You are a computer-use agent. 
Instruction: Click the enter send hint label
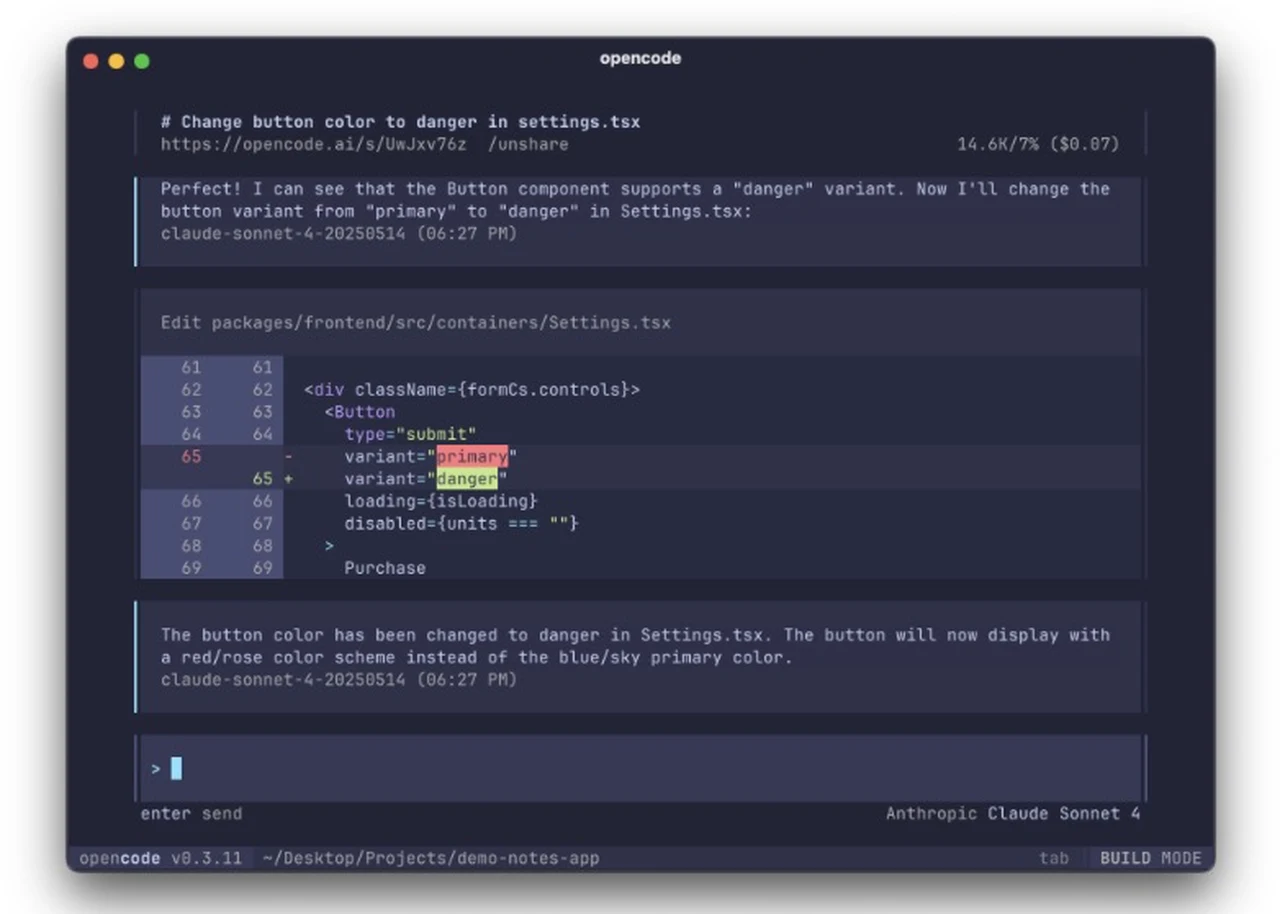click(191, 813)
